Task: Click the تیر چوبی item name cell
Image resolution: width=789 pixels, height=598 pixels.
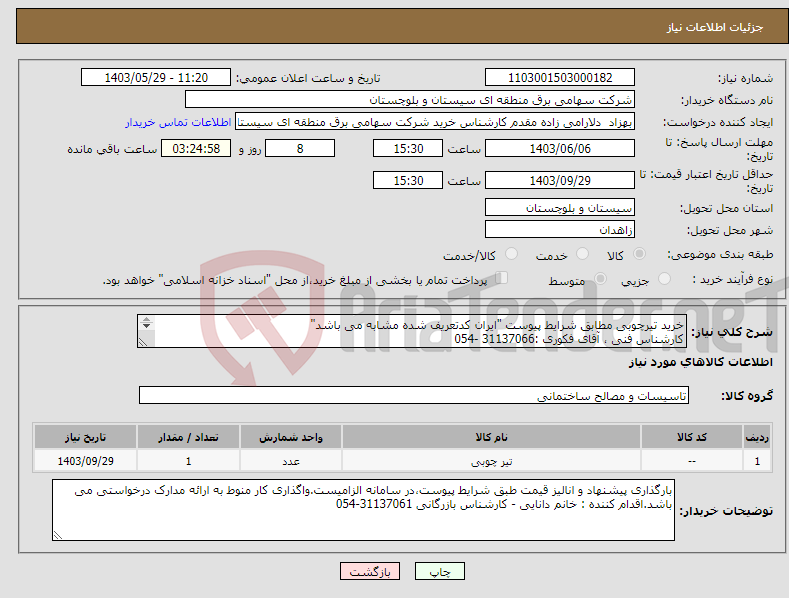Action: (x=491, y=461)
